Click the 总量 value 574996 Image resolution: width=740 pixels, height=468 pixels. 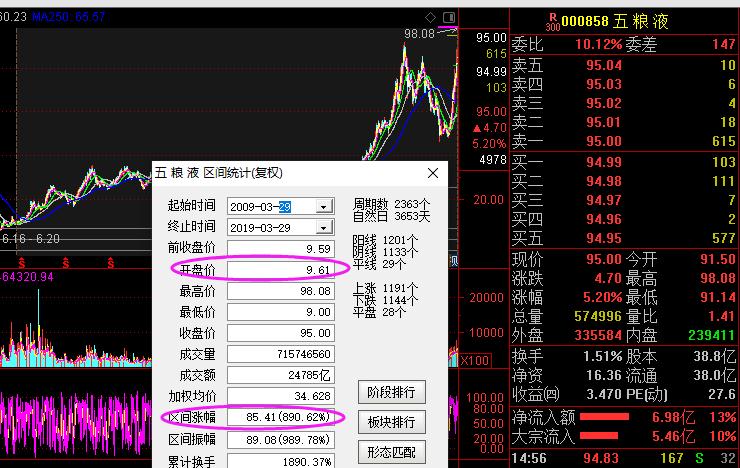point(598,316)
